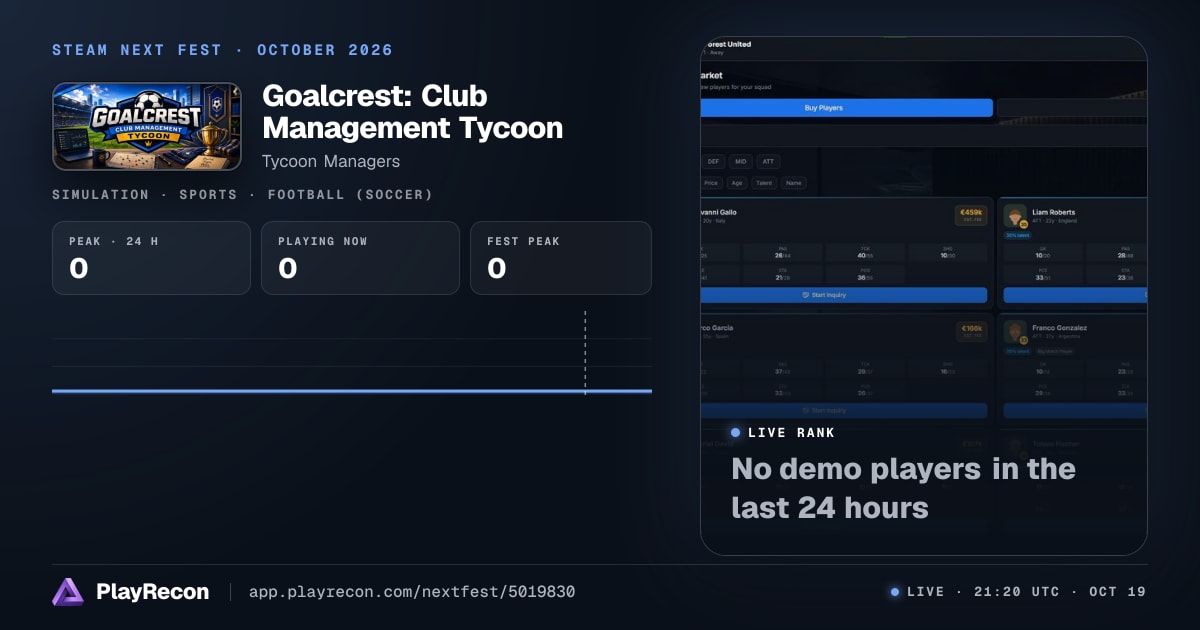Click the Liam Roberts player name
This screenshot has width=1200, height=630.
coord(1053,212)
